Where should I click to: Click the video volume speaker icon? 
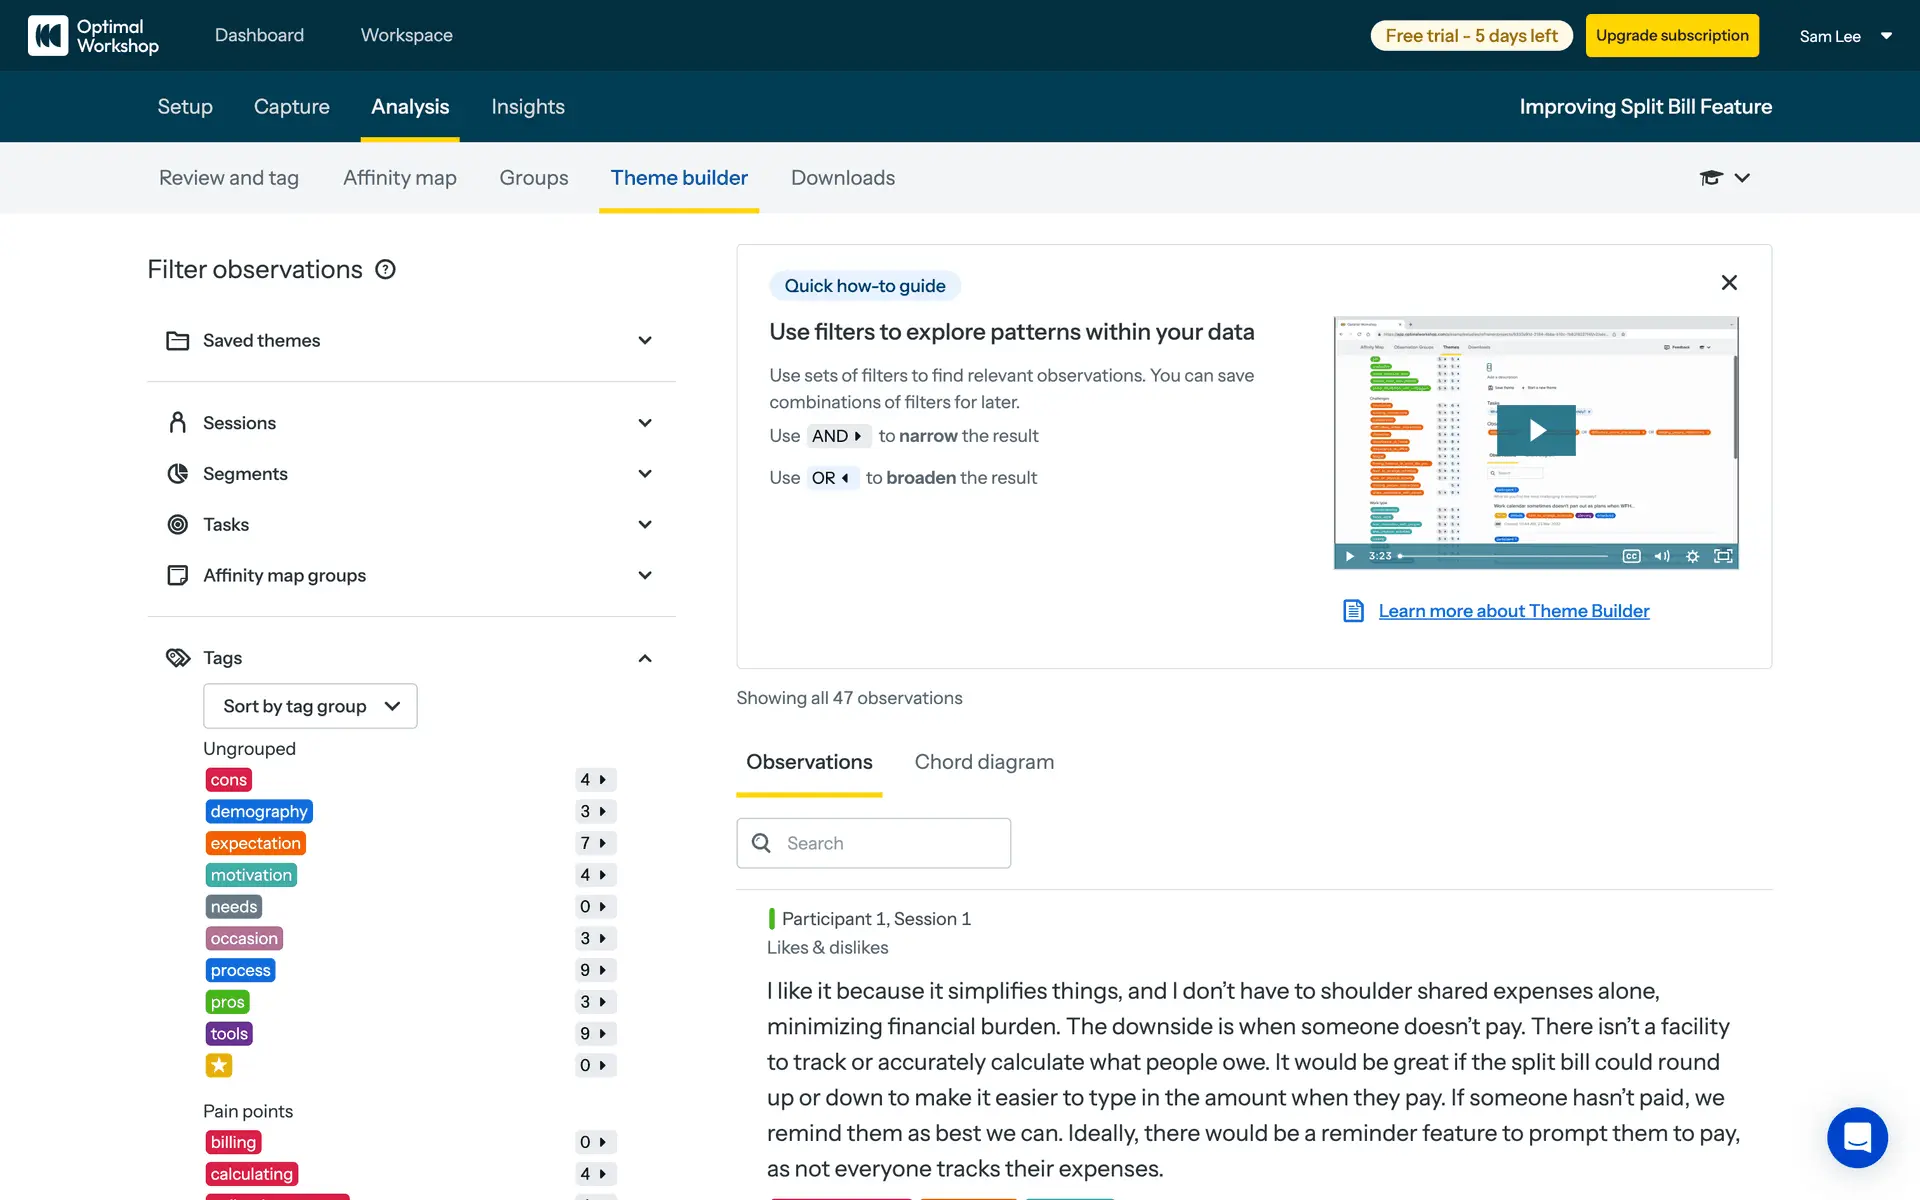coord(1661,556)
